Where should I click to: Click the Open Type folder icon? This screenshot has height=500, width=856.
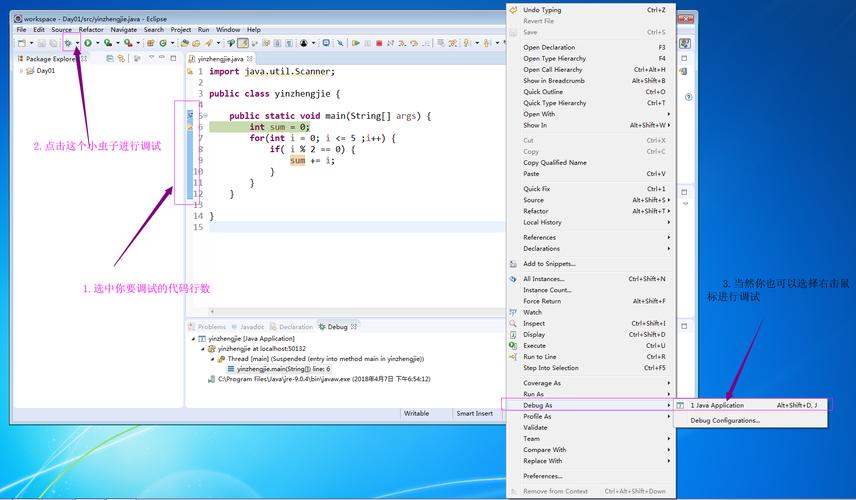(x=185, y=43)
